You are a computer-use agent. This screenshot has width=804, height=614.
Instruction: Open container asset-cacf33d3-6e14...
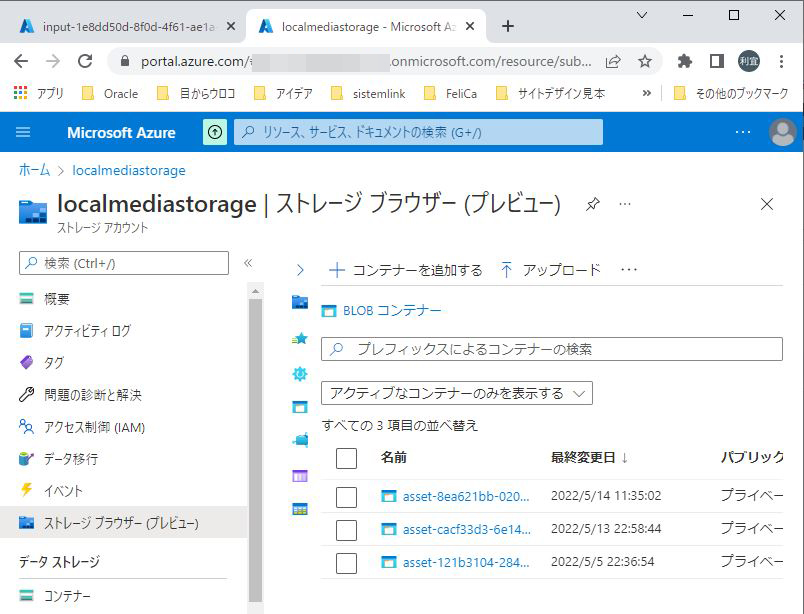pos(467,529)
